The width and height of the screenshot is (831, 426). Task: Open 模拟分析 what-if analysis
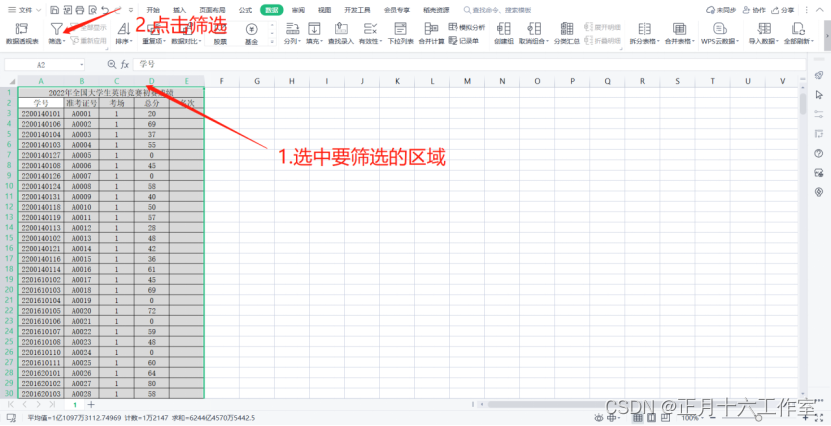[467, 27]
